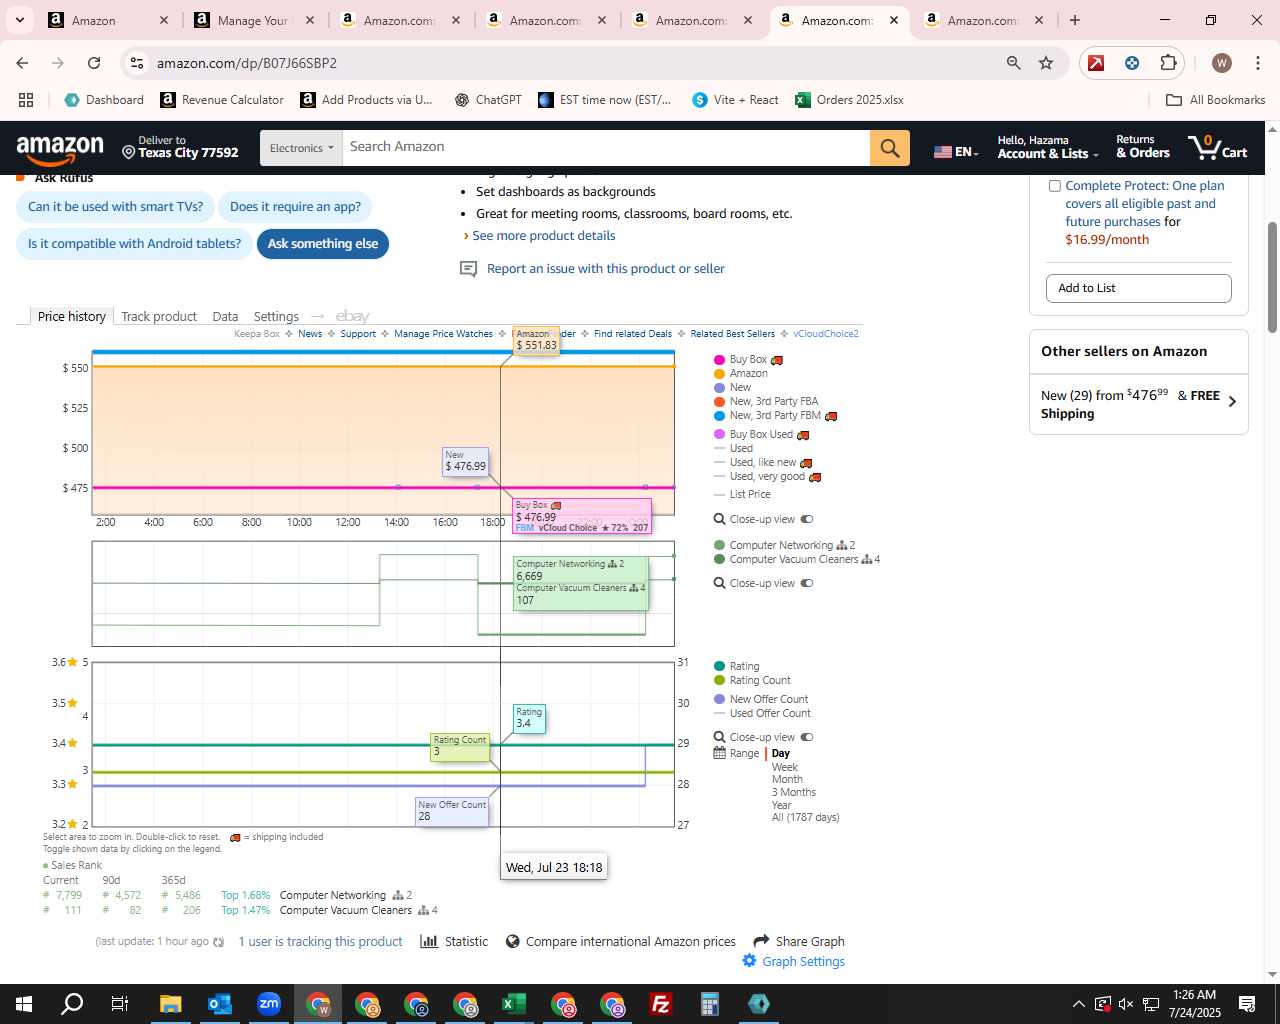
Task: Open the shopping cart icon
Action: point(1217,148)
